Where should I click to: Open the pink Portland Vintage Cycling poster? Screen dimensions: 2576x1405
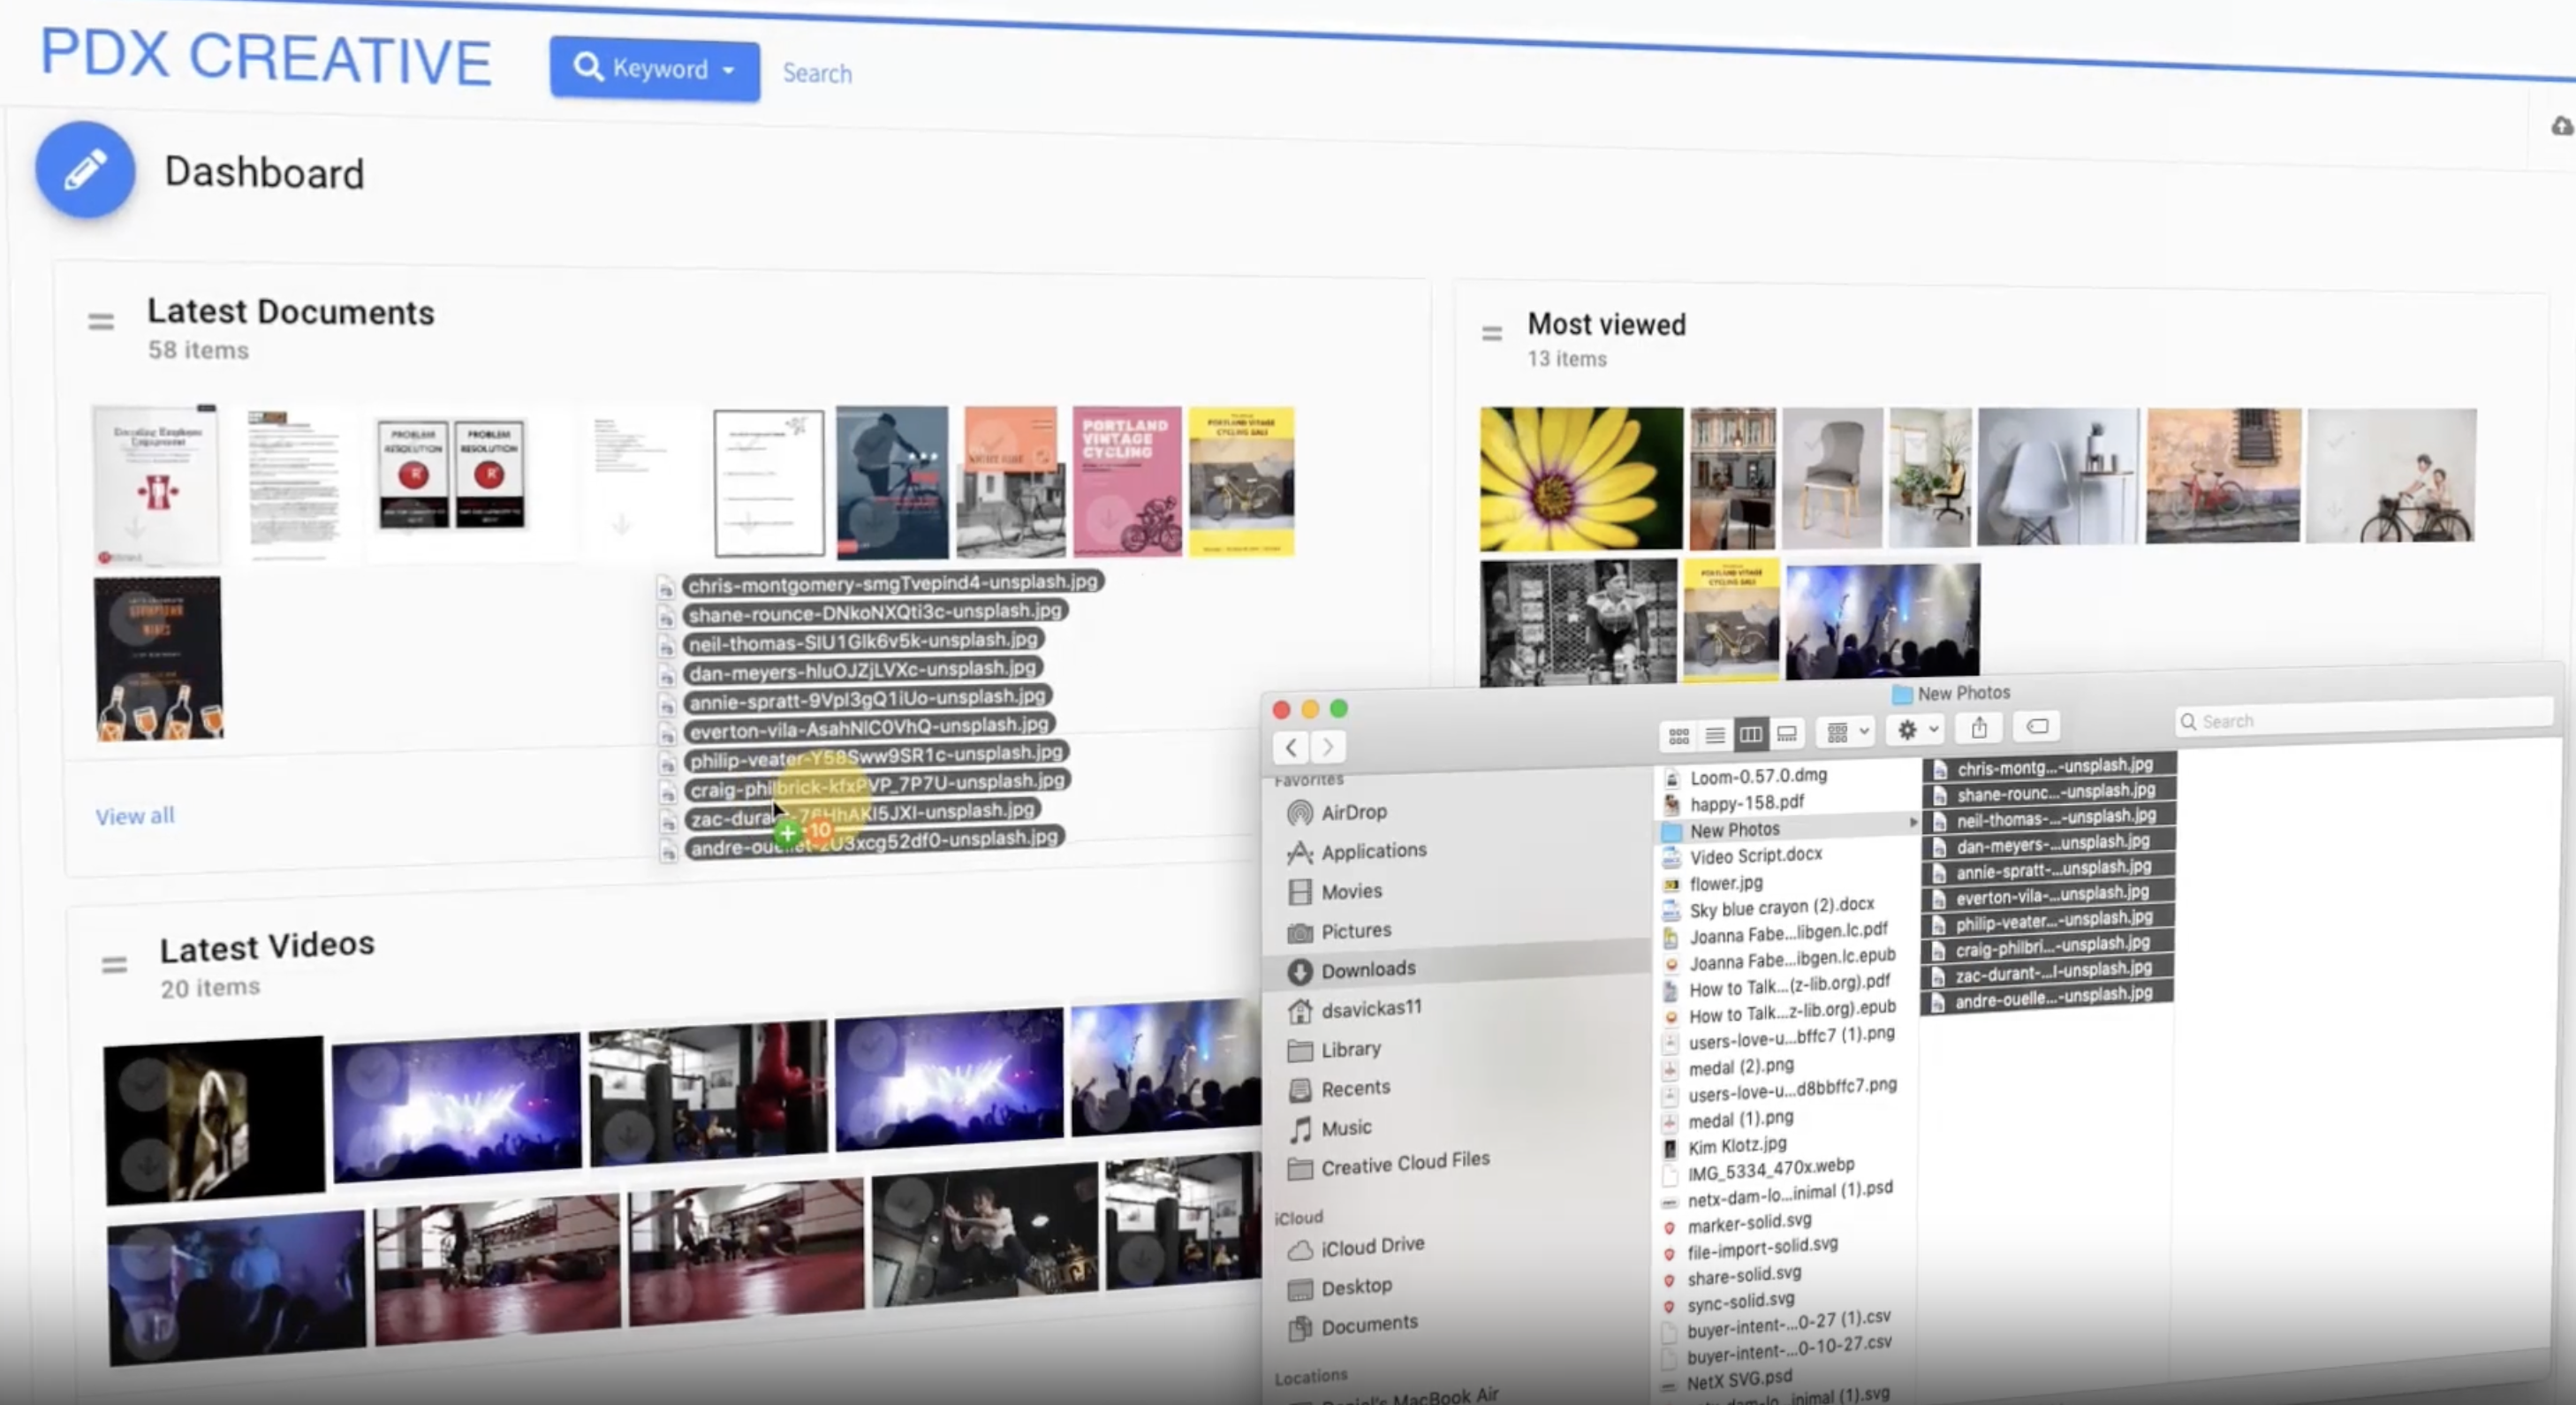[1127, 481]
